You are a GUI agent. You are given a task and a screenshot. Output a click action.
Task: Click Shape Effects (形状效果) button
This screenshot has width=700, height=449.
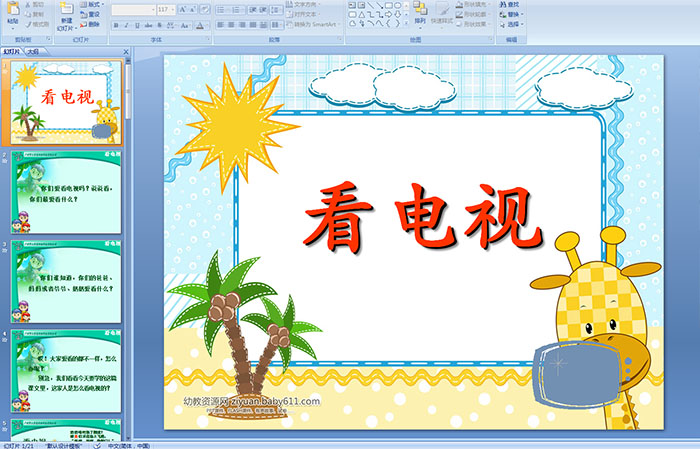tap(472, 24)
